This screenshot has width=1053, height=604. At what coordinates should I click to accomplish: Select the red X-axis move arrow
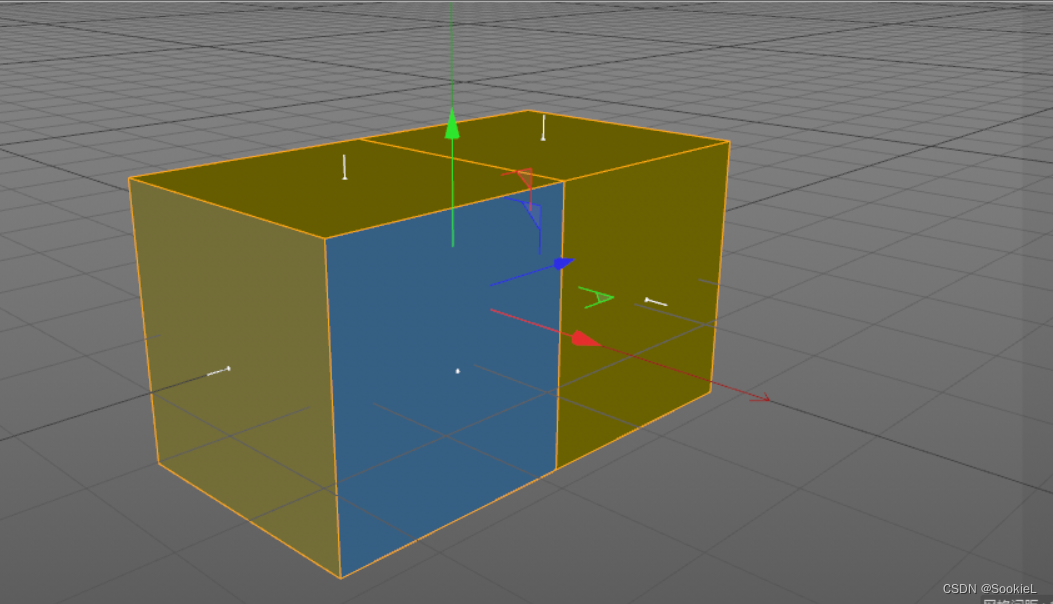(583, 340)
